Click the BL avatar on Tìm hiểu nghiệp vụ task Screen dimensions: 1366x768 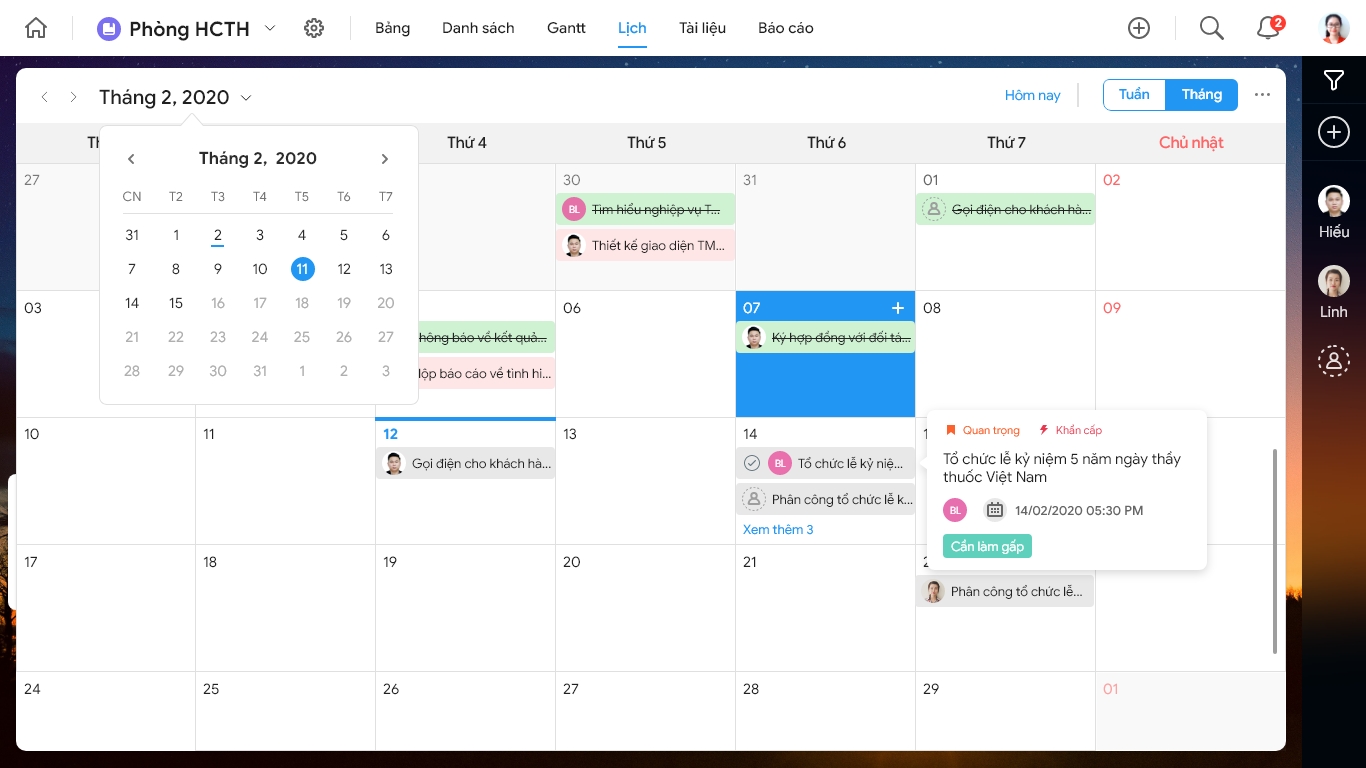click(x=574, y=209)
